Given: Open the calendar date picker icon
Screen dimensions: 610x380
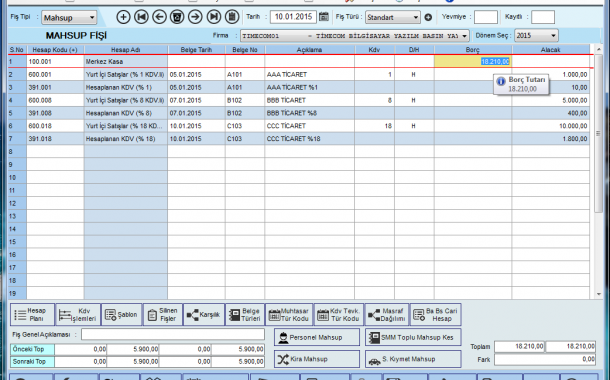Looking at the screenshot, I should [x=324, y=17].
